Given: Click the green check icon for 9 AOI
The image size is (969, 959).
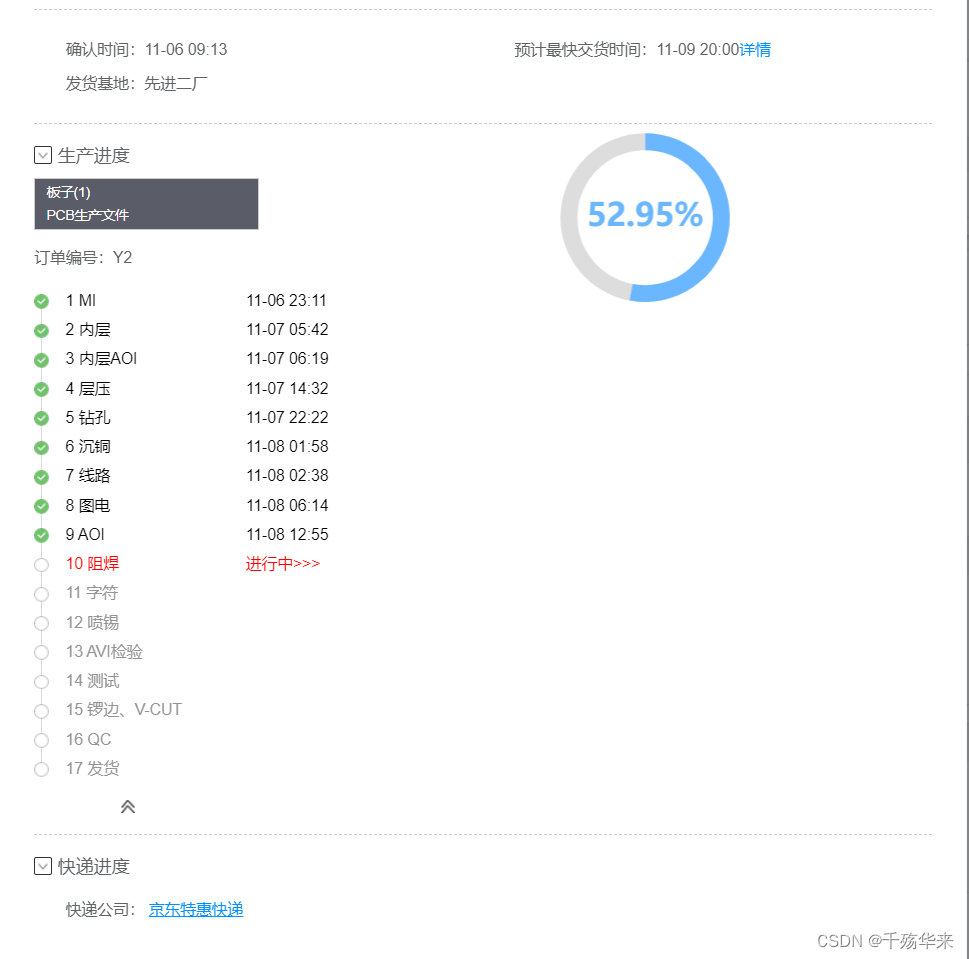Looking at the screenshot, I should pyautogui.click(x=41, y=535).
